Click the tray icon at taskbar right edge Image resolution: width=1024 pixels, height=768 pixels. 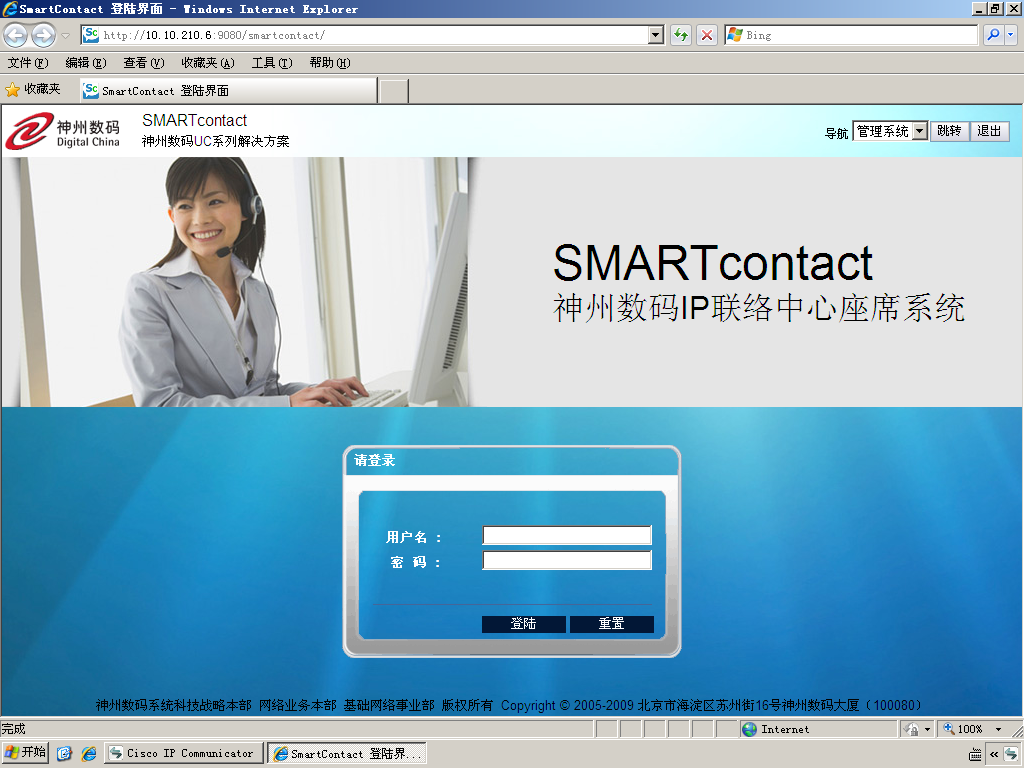point(1012,755)
